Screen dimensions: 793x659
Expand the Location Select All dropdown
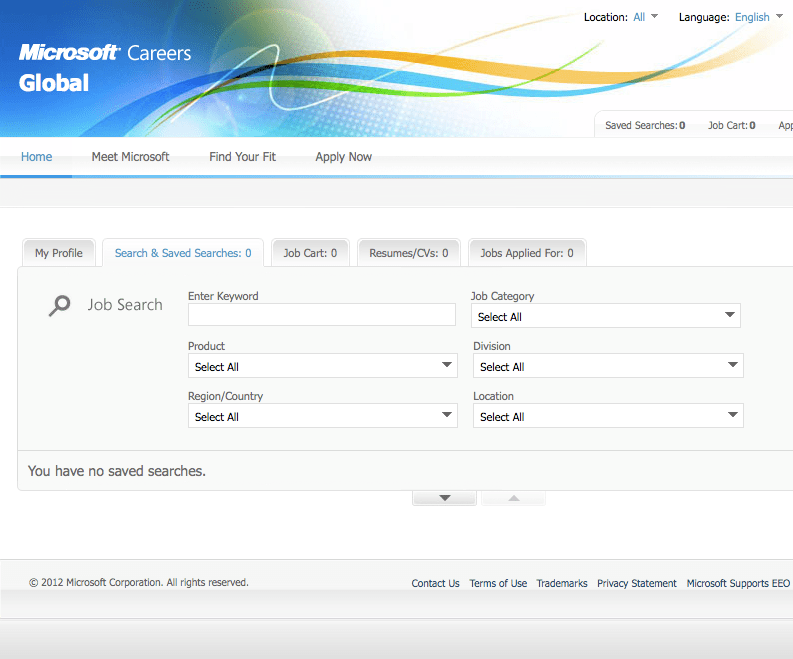tap(608, 416)
